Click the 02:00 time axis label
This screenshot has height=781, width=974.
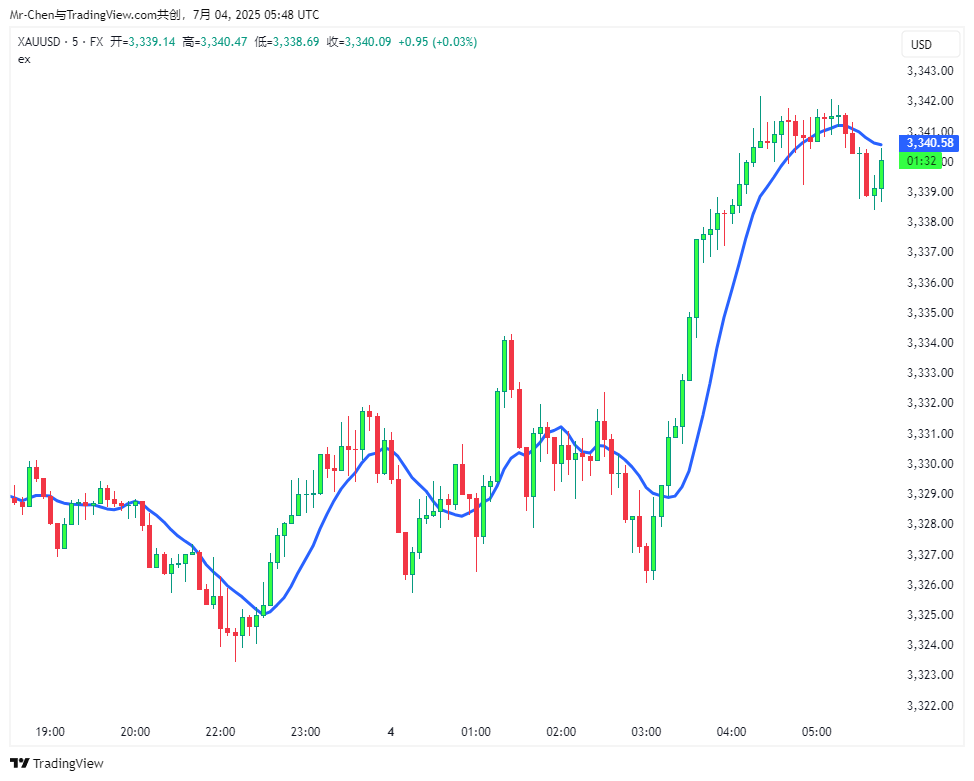click(x=561, y=731)
